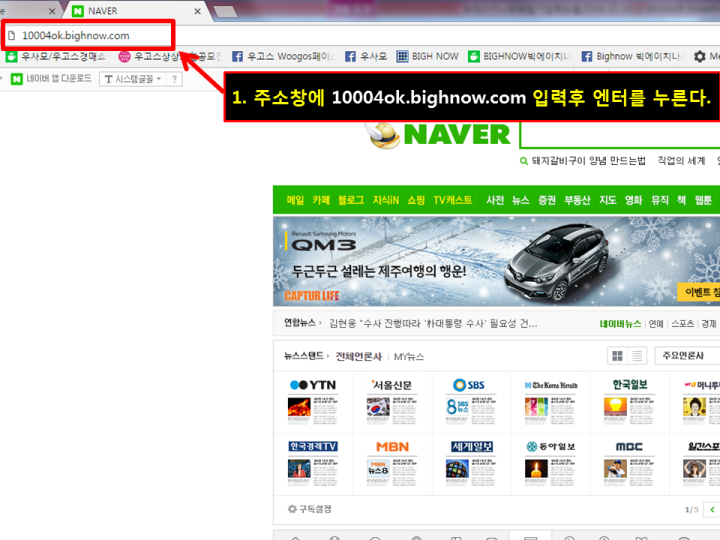The width and height of the screenshot is (720, 540).
Task: Open the 주요언론사 dropdown
Action: tap(687, 355)
